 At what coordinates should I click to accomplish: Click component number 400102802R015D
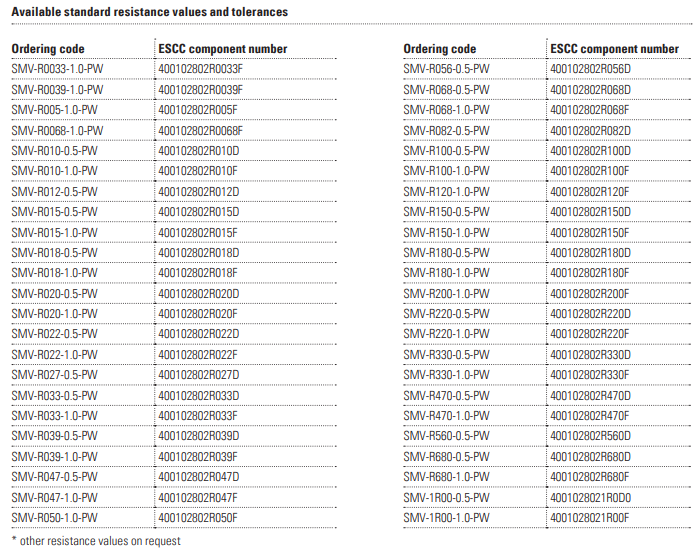199,212
